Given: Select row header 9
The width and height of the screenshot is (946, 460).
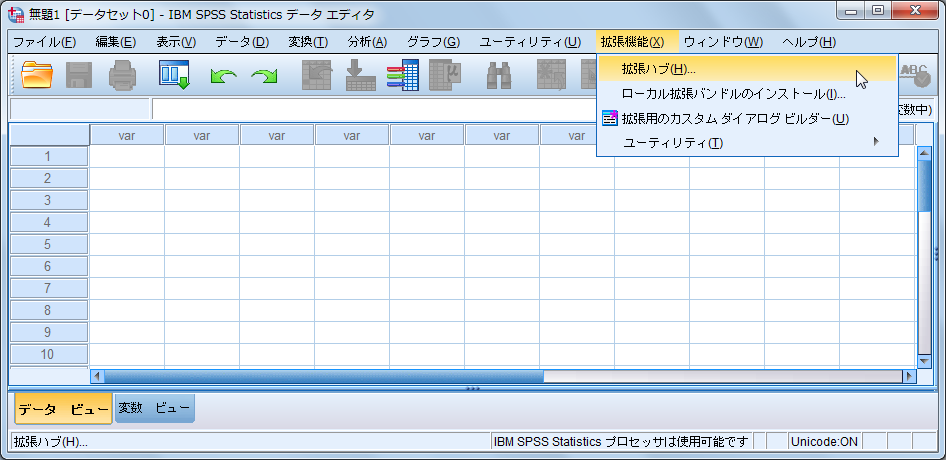Looking at the screenshot, I should pyautogui.click(x=49, y=332).
